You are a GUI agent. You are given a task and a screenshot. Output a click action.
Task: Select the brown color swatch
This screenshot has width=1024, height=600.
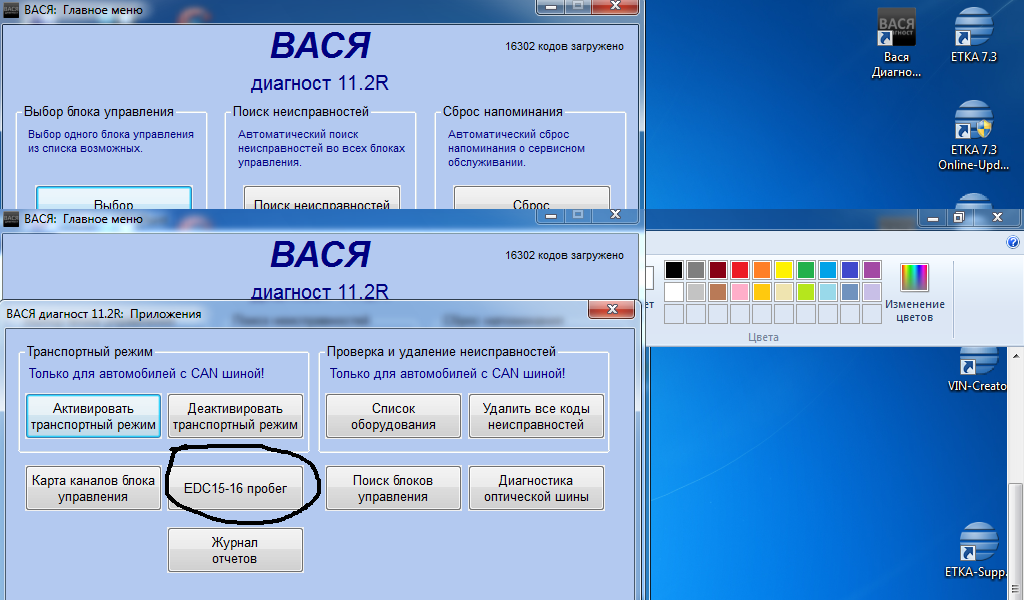(x=718, y=292)
